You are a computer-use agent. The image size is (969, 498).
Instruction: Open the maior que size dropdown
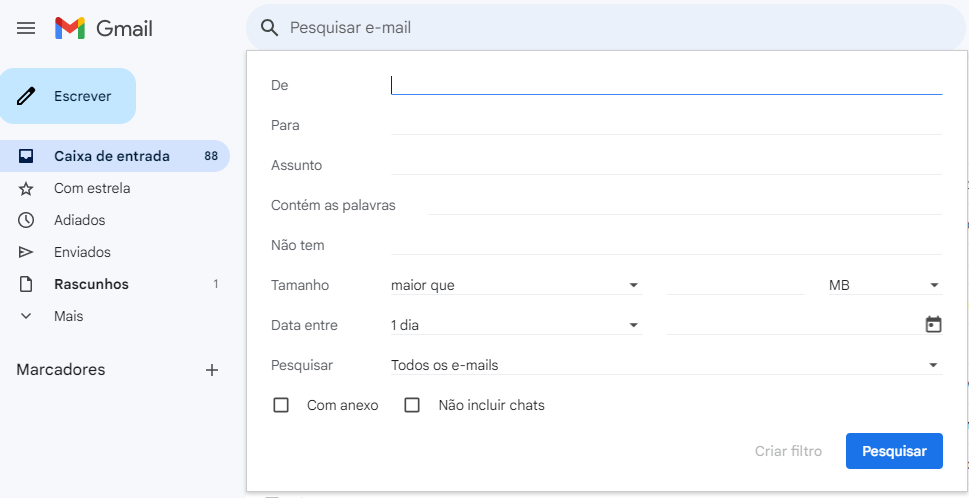click(x=515, y=285)
